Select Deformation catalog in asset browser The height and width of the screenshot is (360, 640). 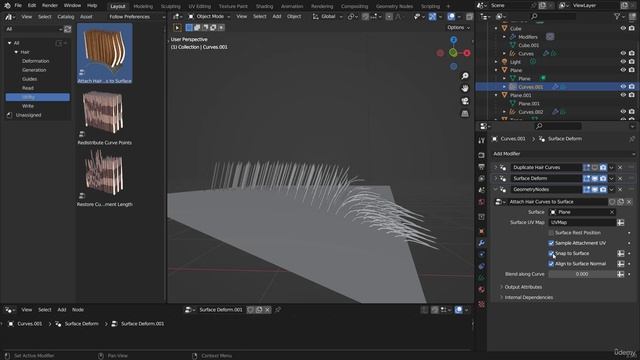(36, 61)
